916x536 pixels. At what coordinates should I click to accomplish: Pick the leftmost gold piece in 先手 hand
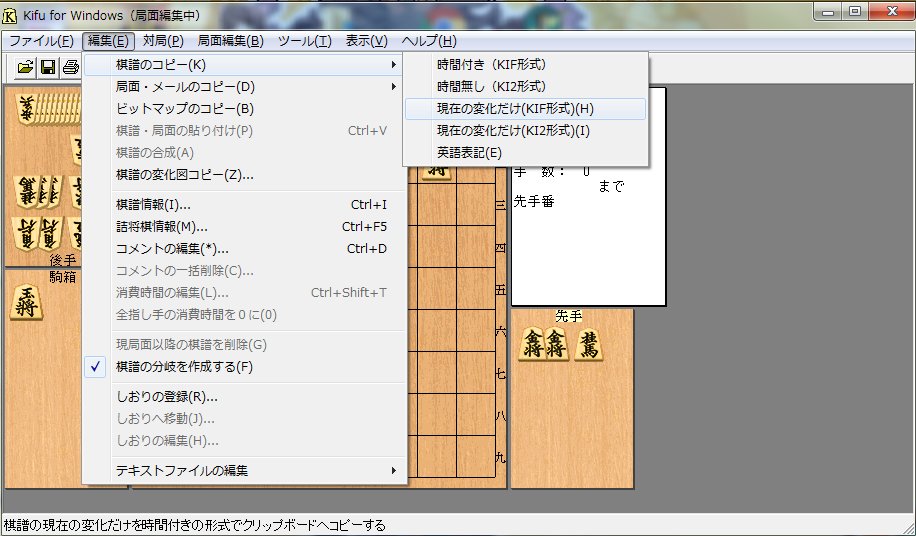[x=531, y=345]
